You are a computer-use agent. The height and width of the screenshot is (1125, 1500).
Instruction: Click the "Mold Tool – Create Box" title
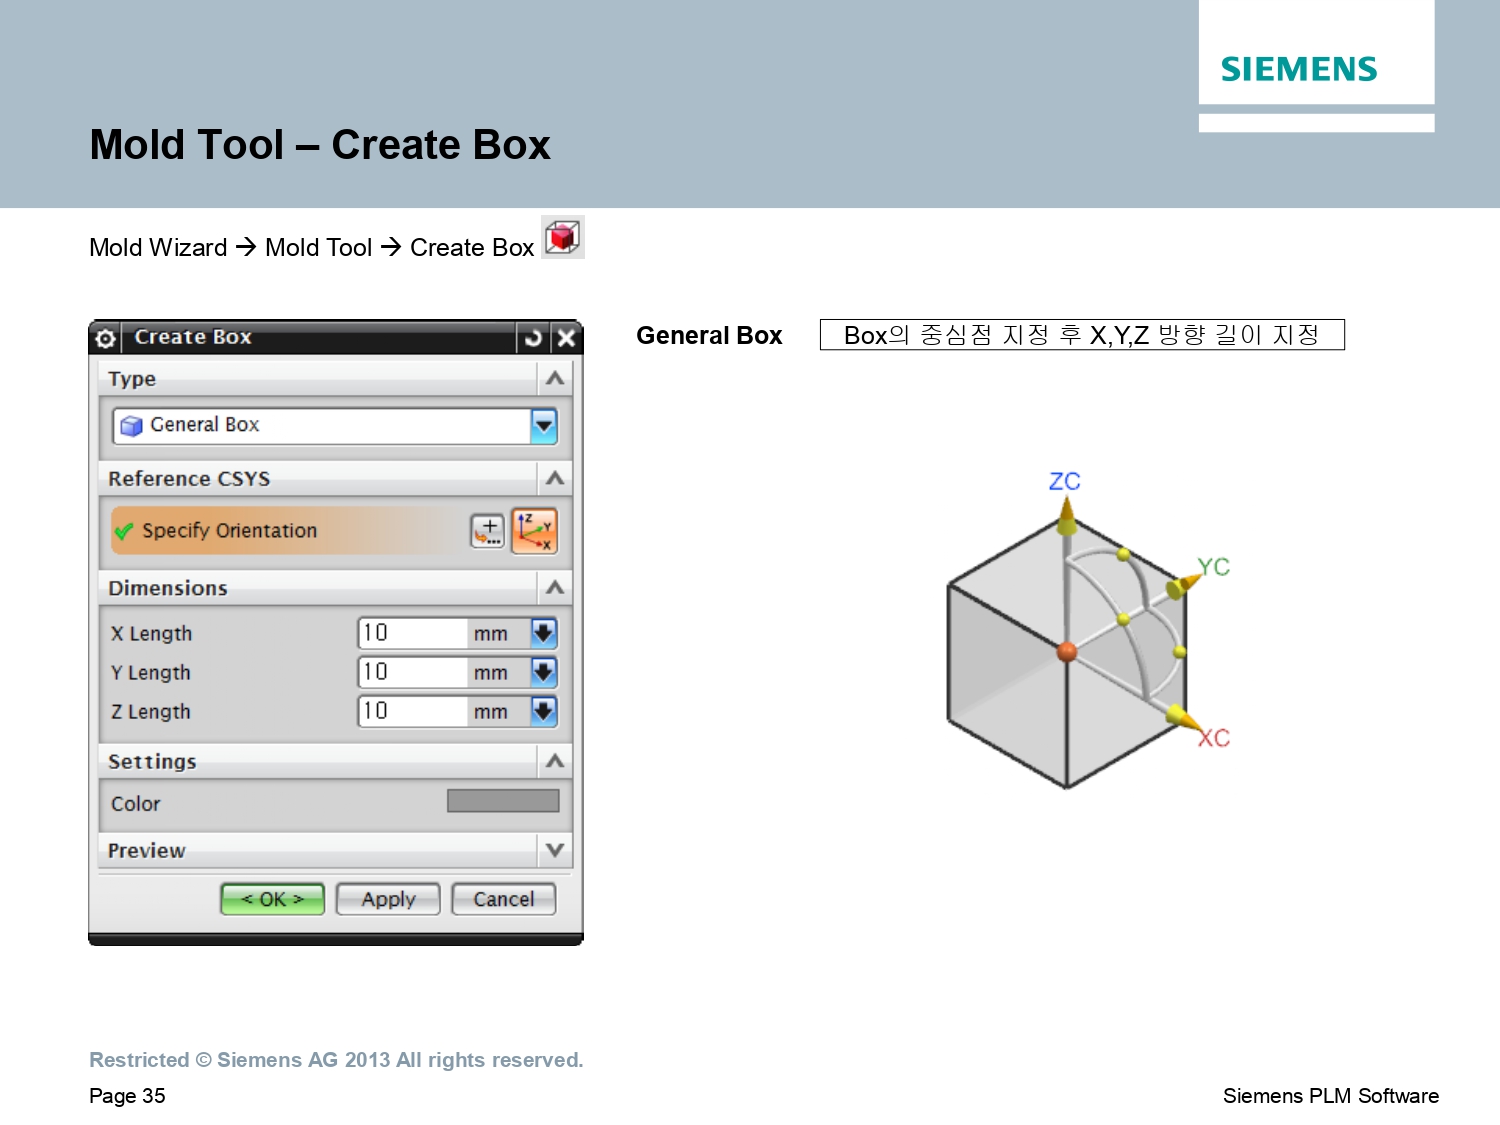click(320, 145)
